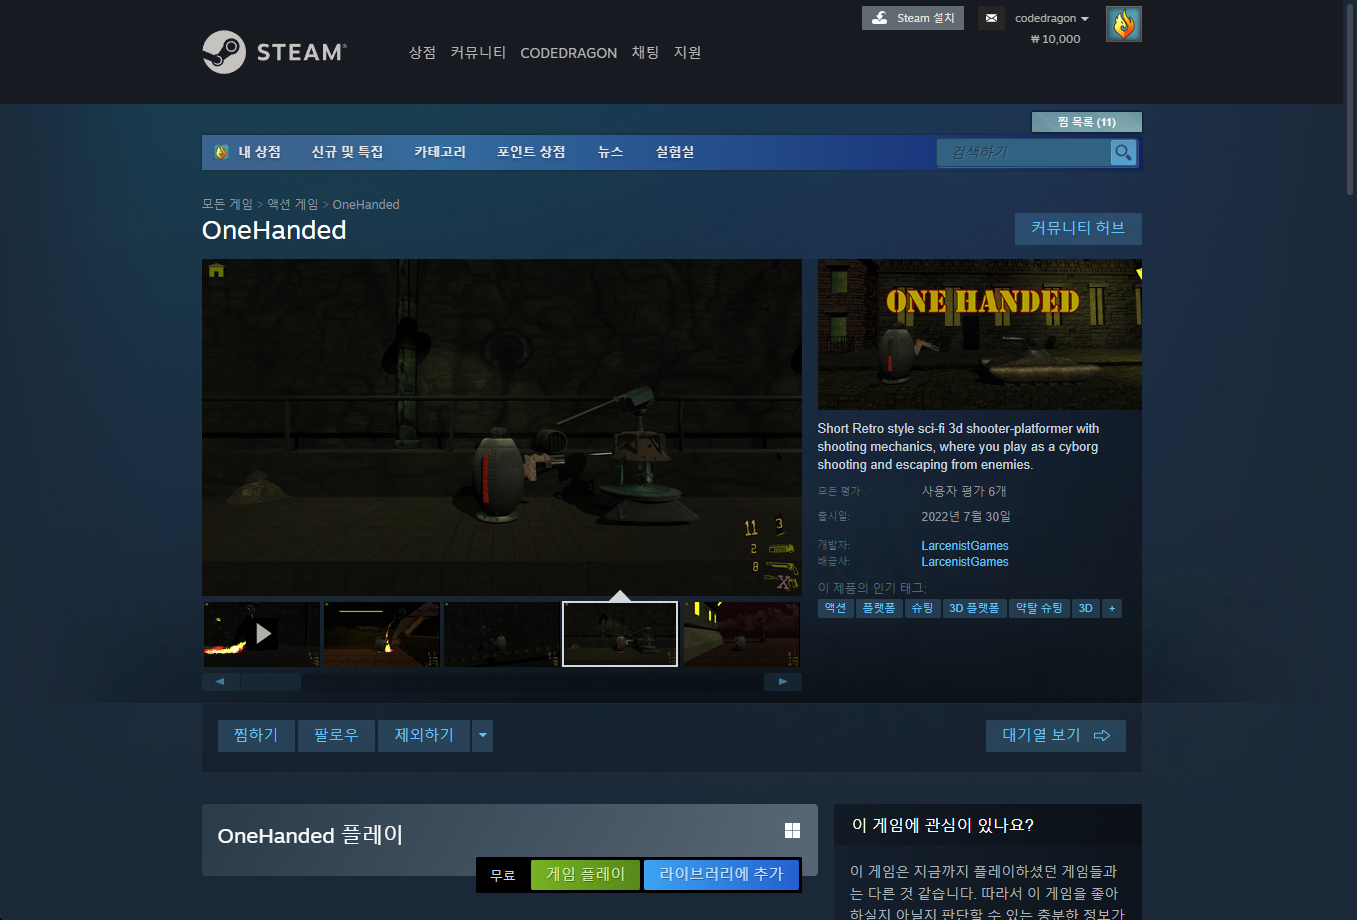The height and width of the screenshot is (920, 1357).
Task: Click the 대기열 보기 button
Action: point(1056,736)
